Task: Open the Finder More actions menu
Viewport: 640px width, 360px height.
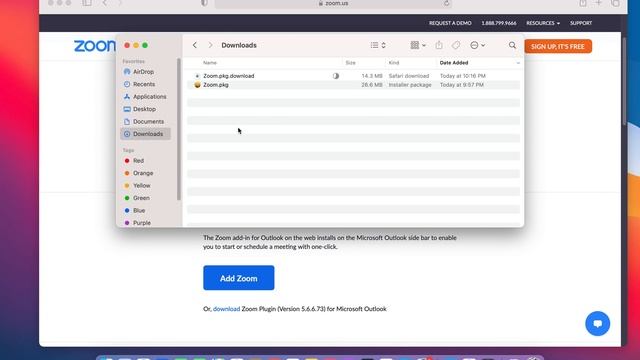Action: [x=477, y=45]
